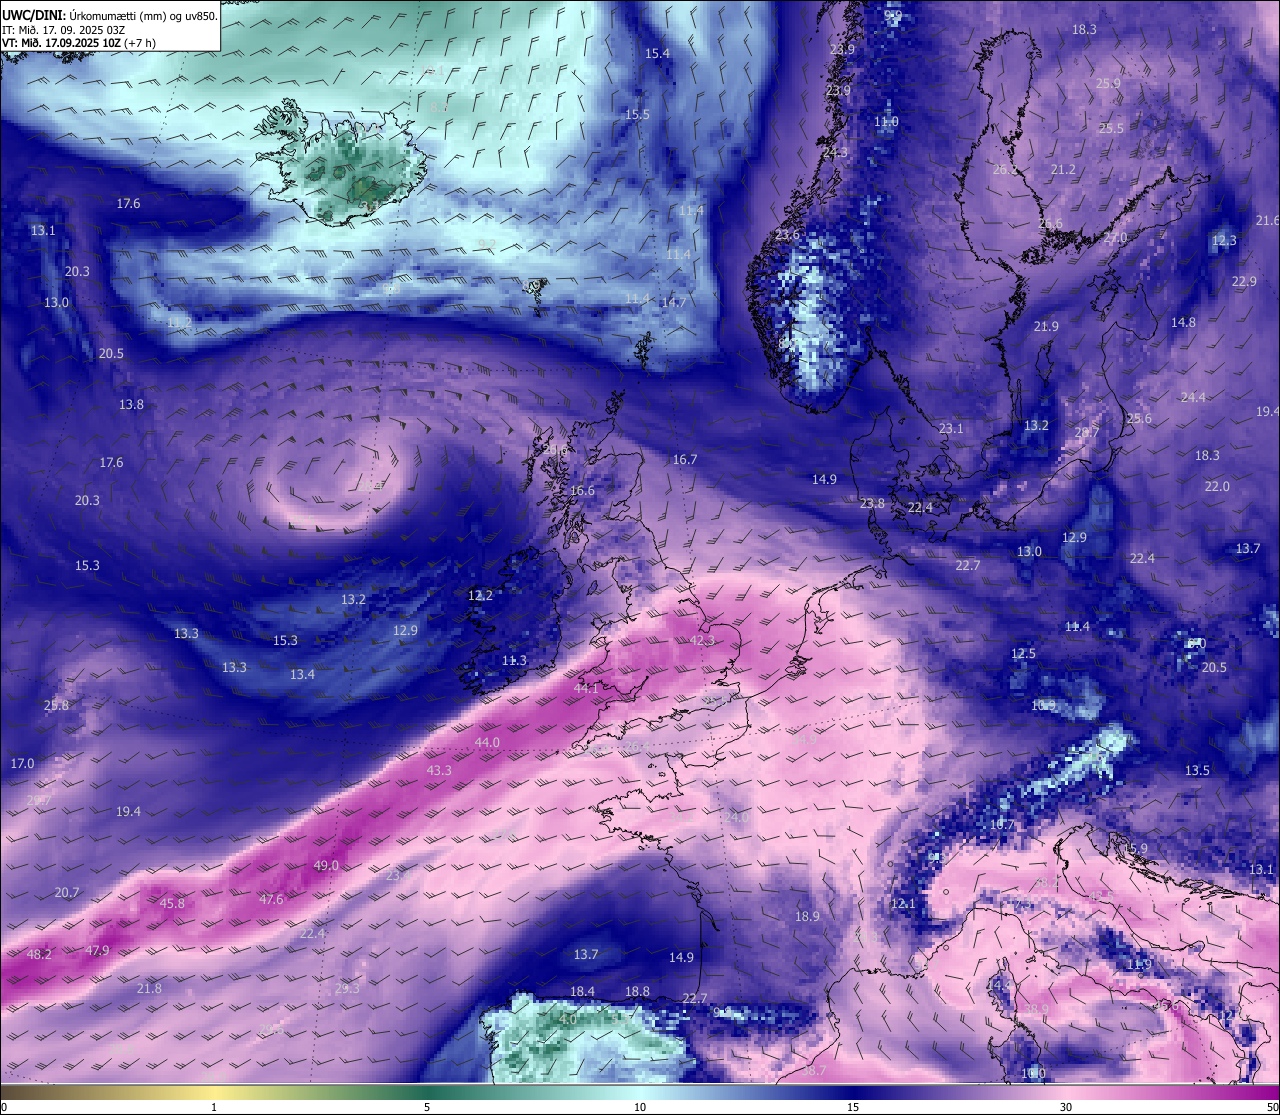Click the color scale label '1'
Image resolution: width=1280 pixels, height=1115 pixels.
click(214, 1107)
